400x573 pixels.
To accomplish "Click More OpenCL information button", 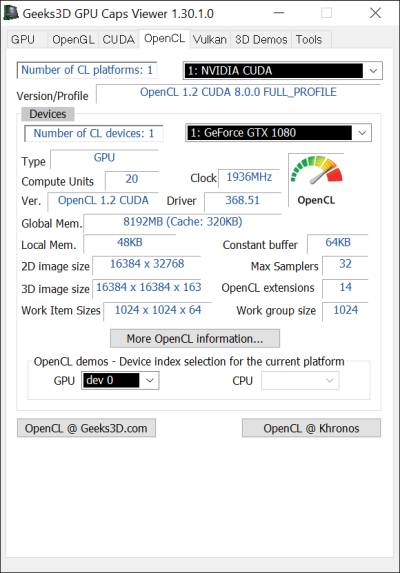I will pyautogui.click(x=195, y=339).
